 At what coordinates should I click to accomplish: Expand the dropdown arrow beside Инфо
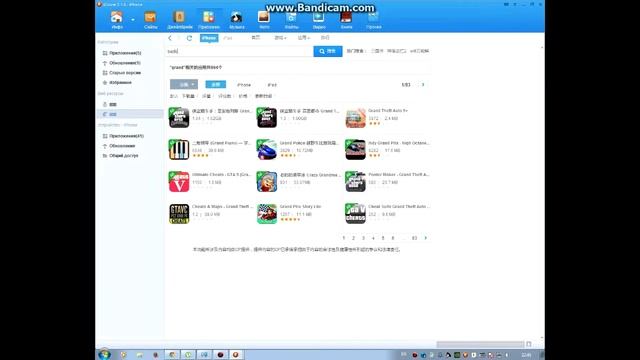click(x=133, y=19)
